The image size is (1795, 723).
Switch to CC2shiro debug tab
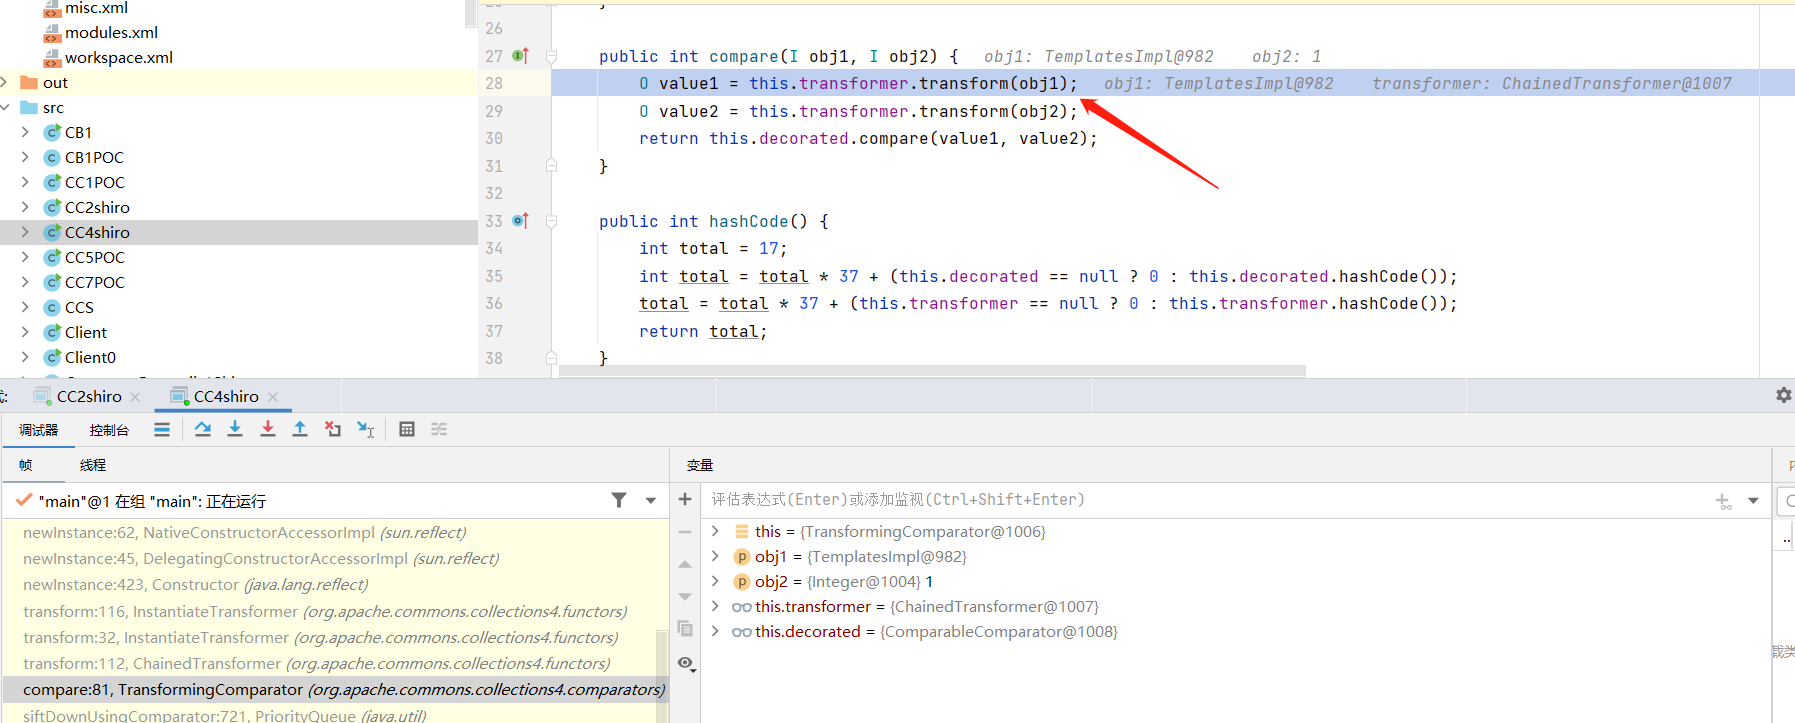(x=89, y=396)
